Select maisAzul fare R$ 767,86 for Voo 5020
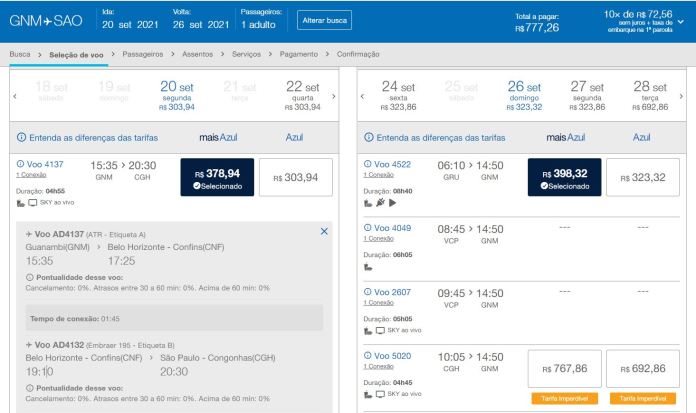 pos(565,369)
